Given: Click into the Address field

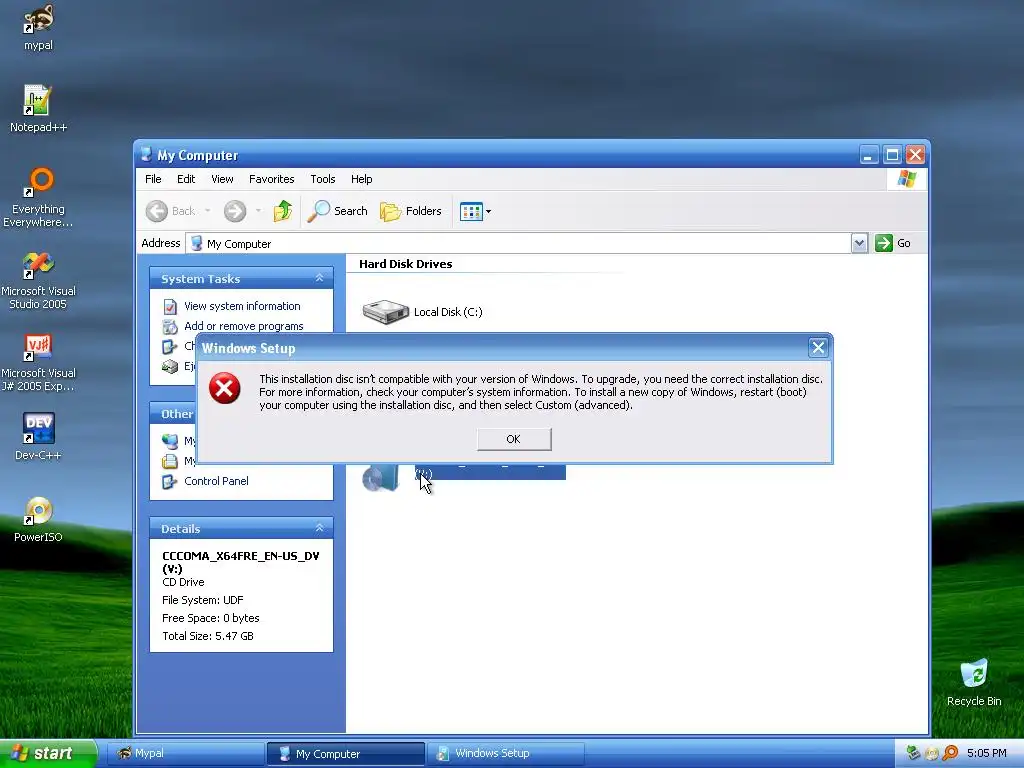Looking at the screenshot, I should [x=518, y=244].
